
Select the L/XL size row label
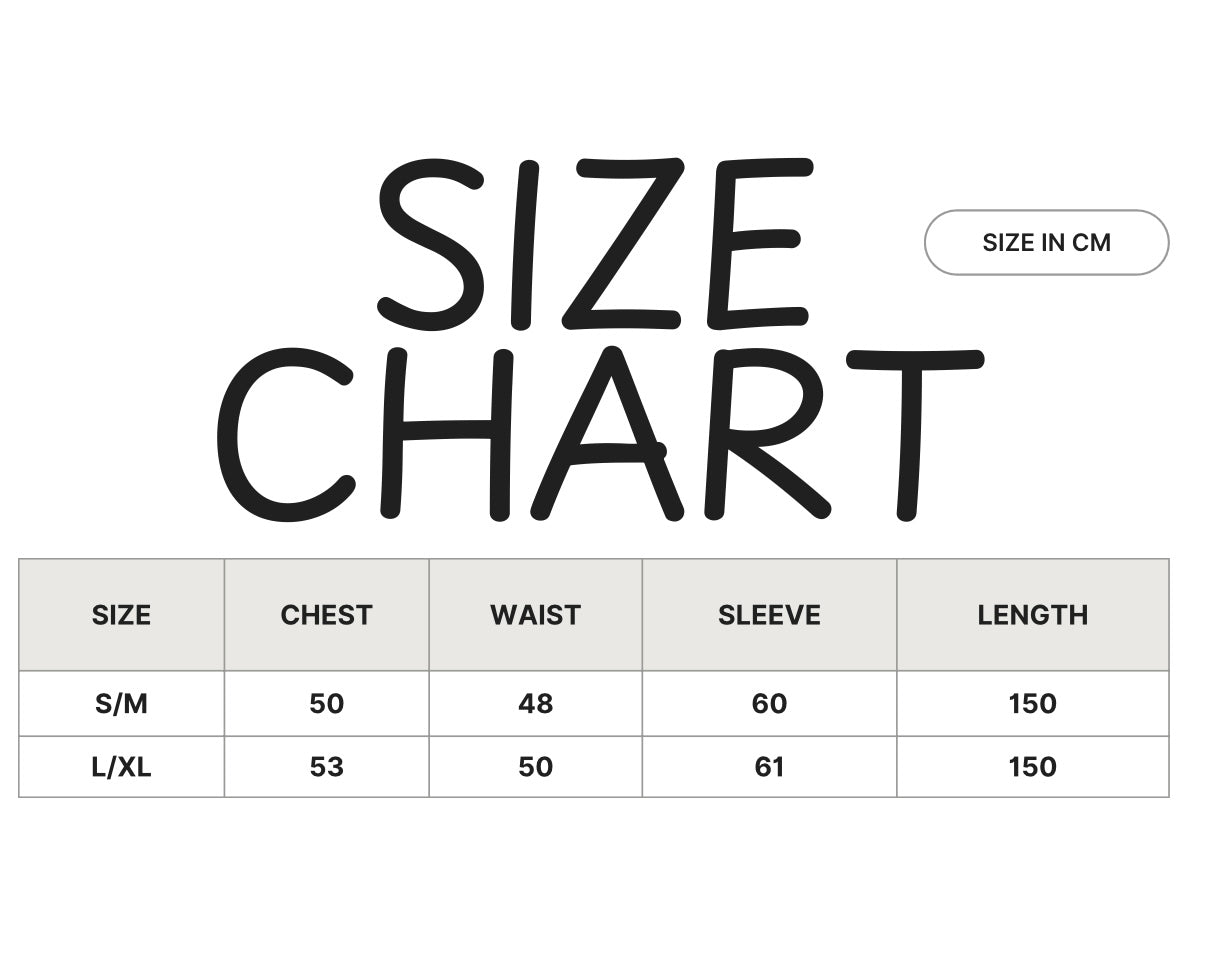pos(121,767)
